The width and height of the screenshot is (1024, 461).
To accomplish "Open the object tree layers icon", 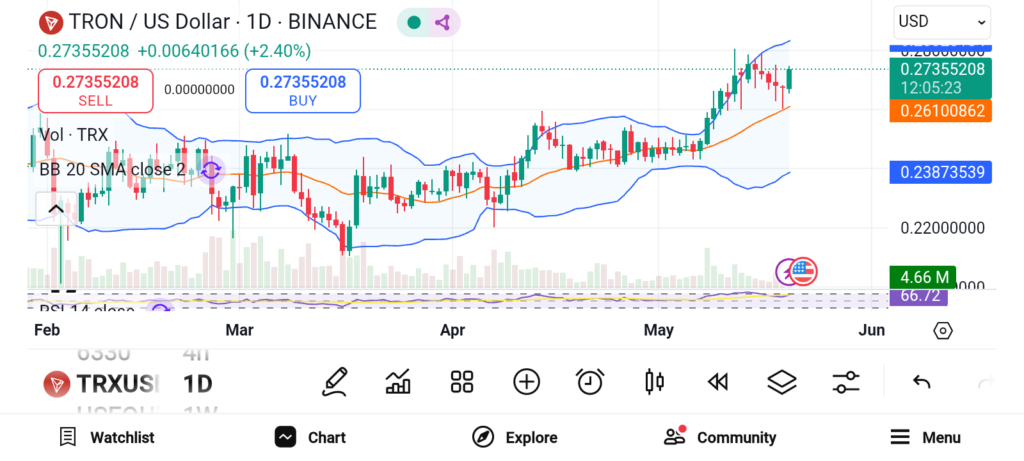I will tap(781, 381).
